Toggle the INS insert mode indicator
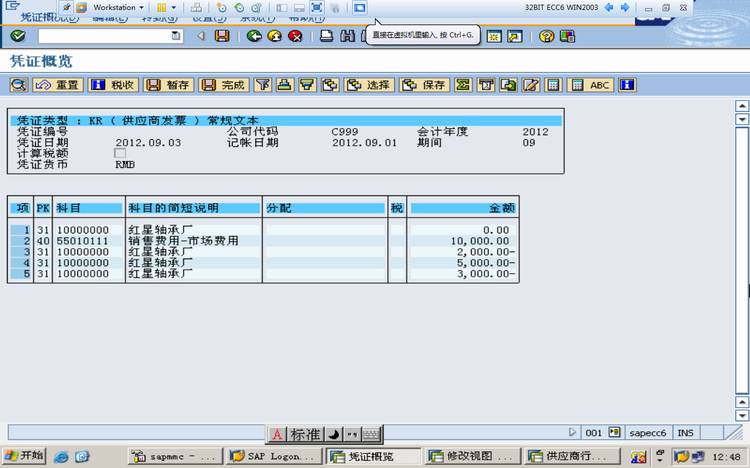 685,433
